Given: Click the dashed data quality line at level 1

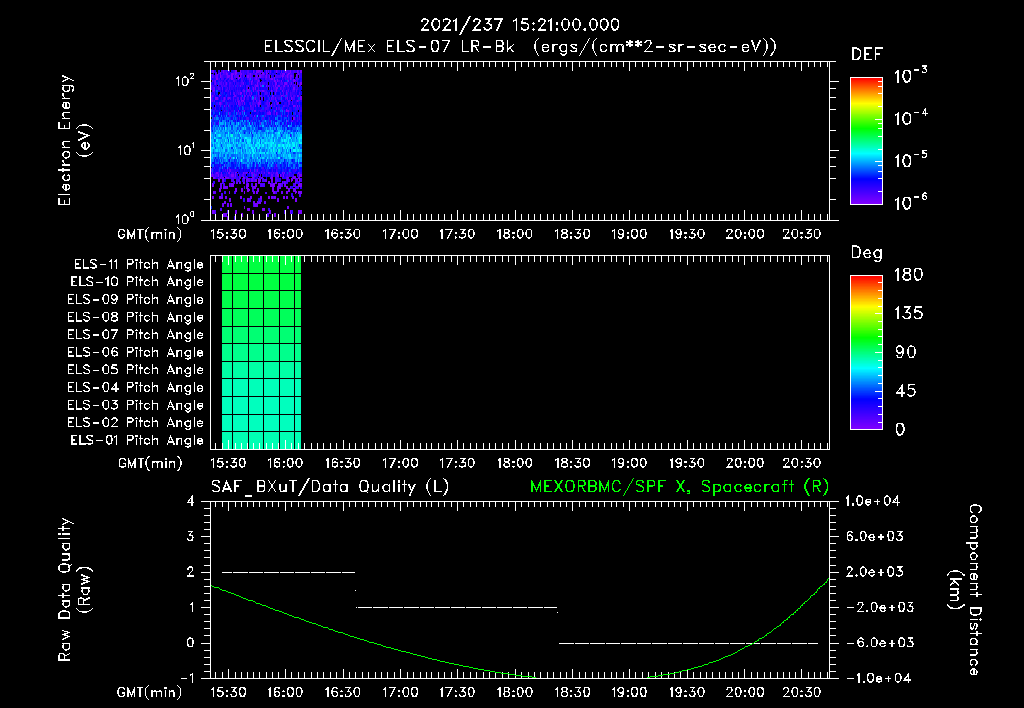Looking at the screenshot, I should click(456, 607).
